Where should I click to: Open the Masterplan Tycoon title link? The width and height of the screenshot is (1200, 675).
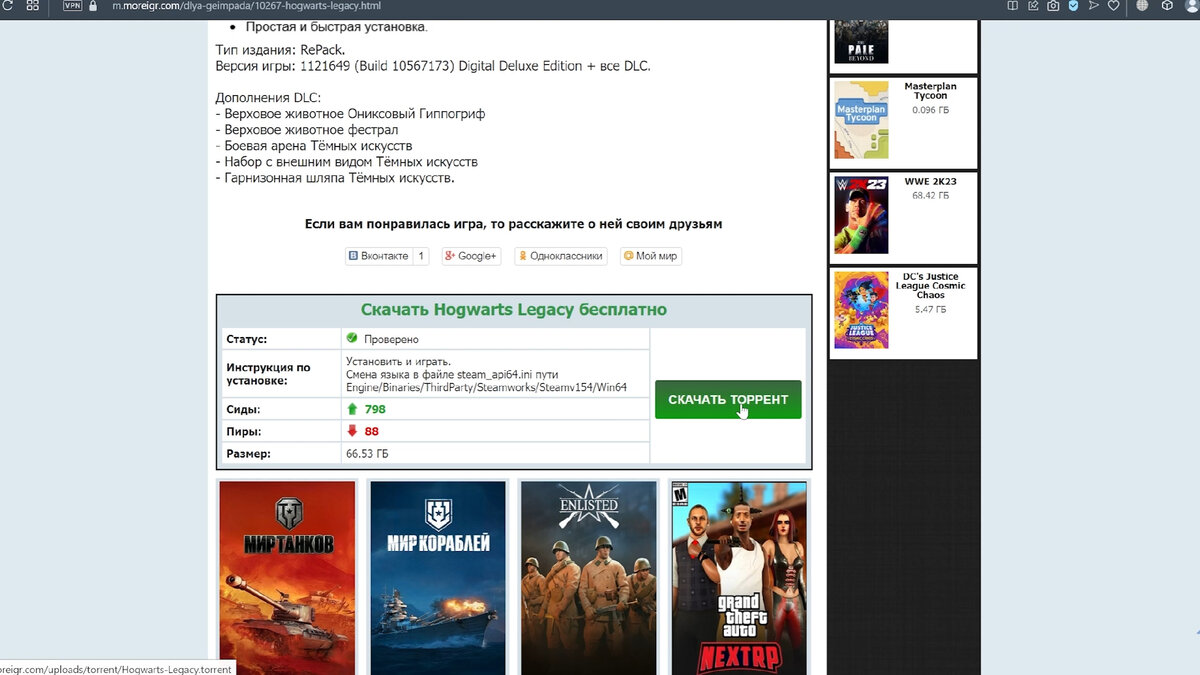pos(930,91)
